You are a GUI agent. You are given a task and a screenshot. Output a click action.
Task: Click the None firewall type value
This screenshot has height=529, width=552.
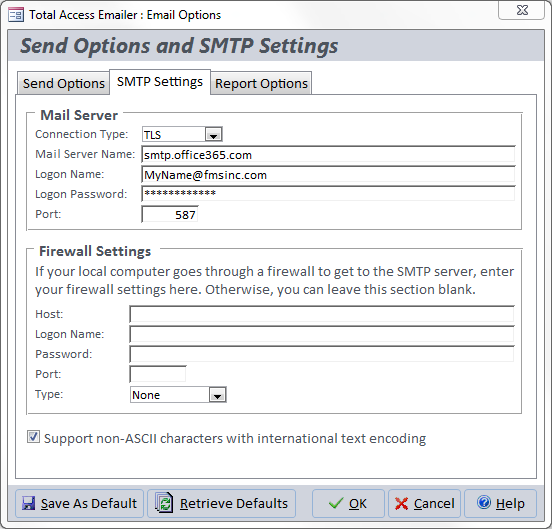point(146,395)
